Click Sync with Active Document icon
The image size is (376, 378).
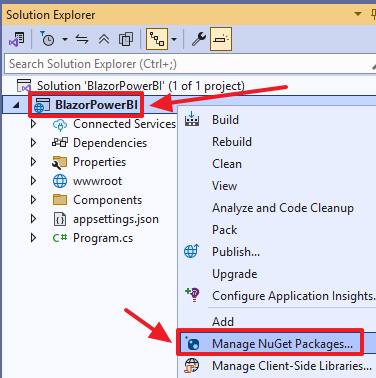pos(82,39)
